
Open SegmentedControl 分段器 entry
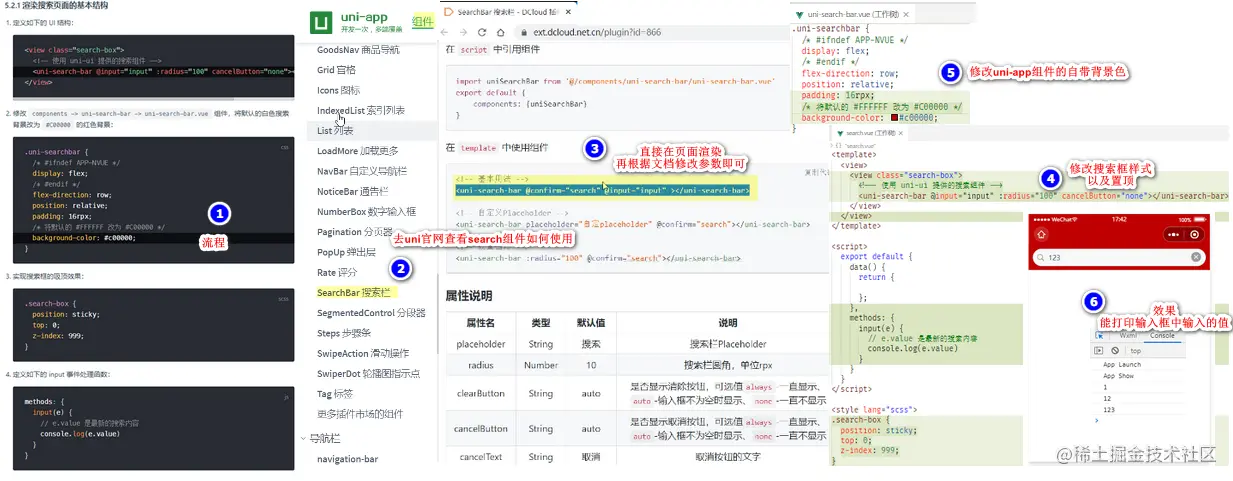click(371, 313)
